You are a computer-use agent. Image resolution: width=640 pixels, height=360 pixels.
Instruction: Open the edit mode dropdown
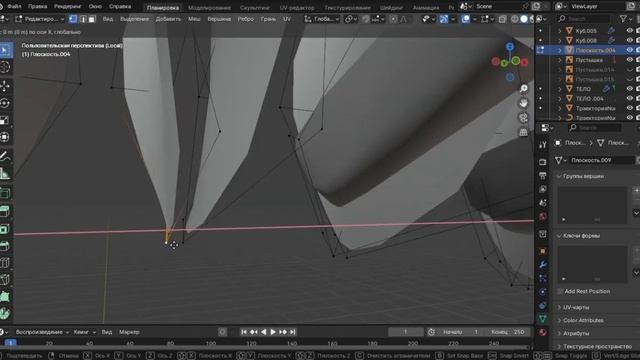(x=40, y=19)
